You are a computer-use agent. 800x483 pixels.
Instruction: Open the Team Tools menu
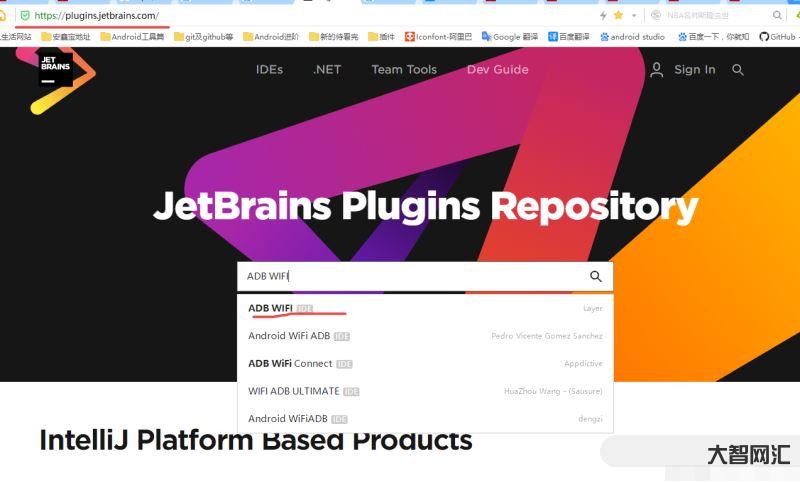point(404,70)
